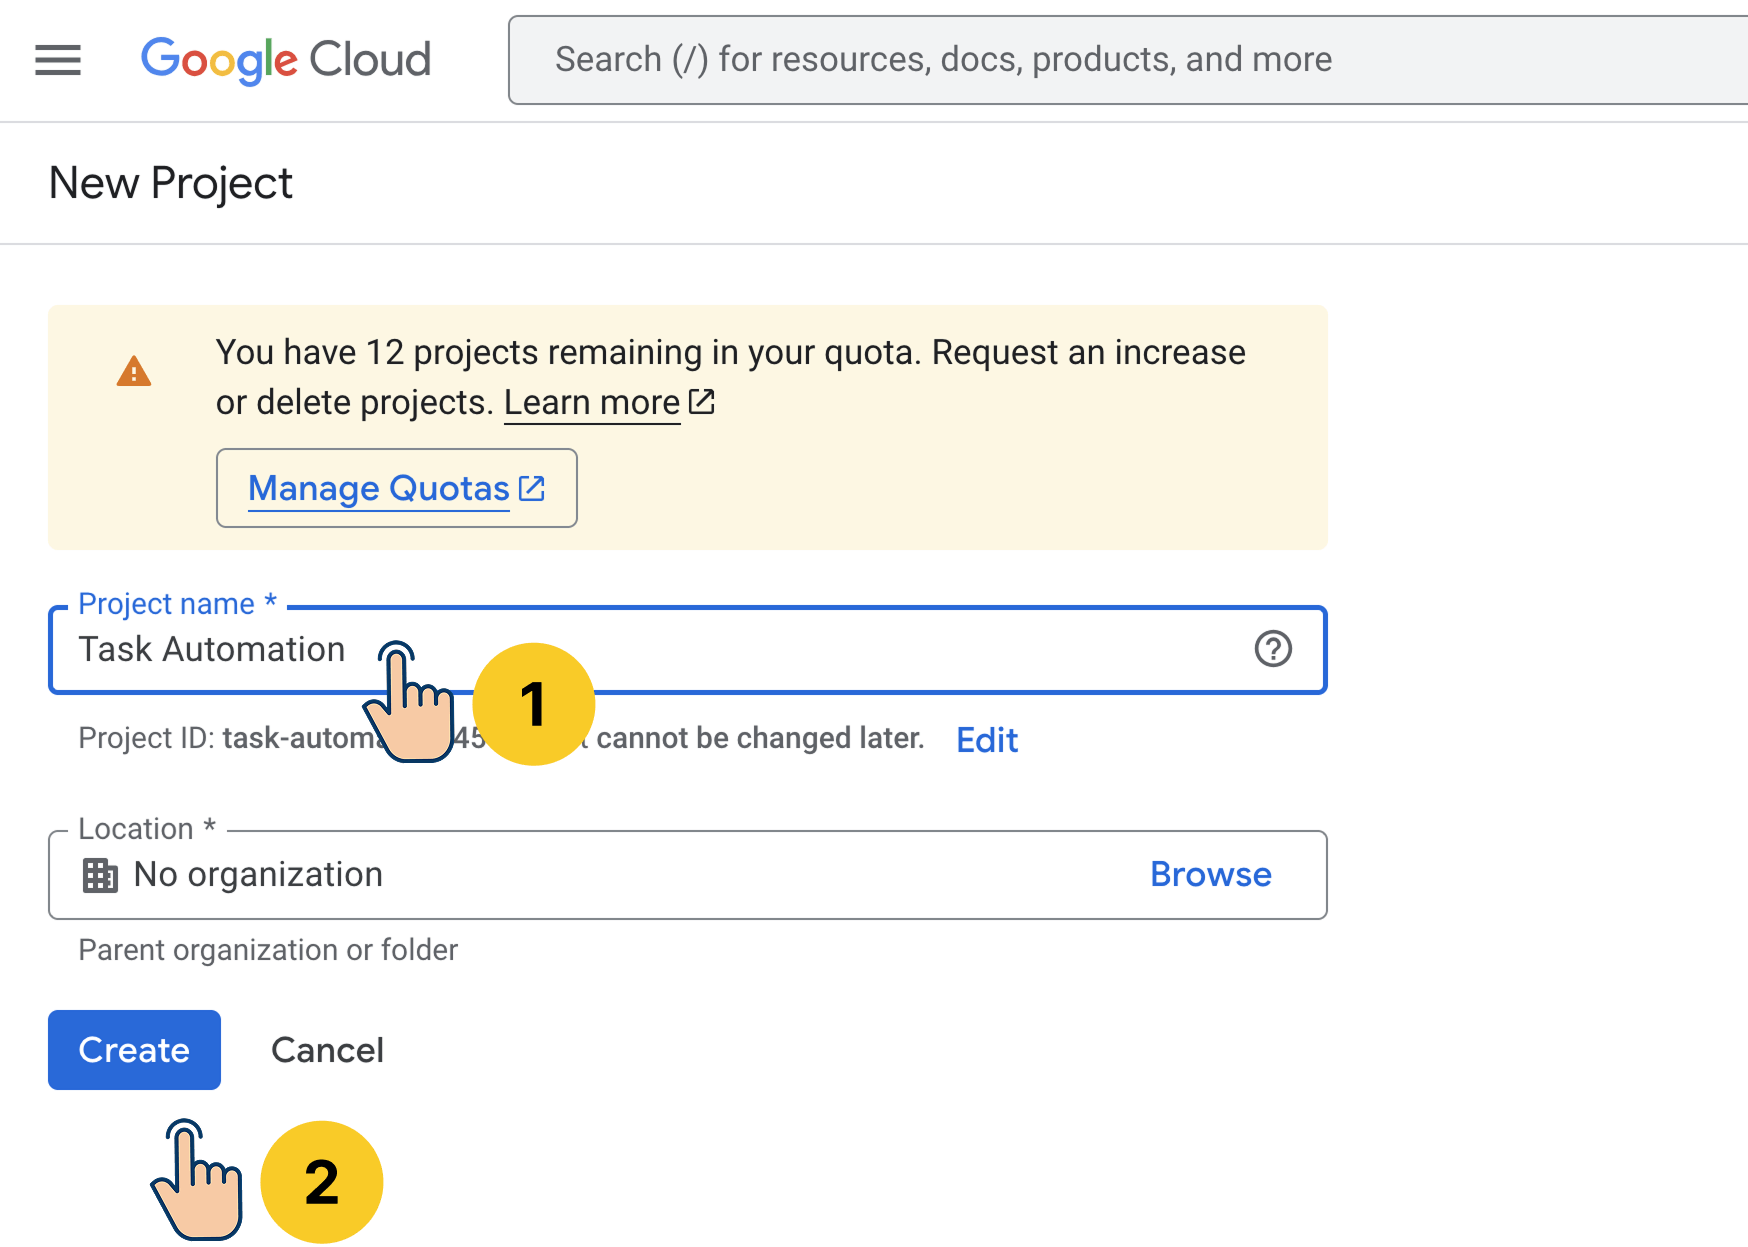The width and height of the screenshot is (1748, 1247).
Task: Click the Project name help question icon
Action: [x=1273, y=649]
